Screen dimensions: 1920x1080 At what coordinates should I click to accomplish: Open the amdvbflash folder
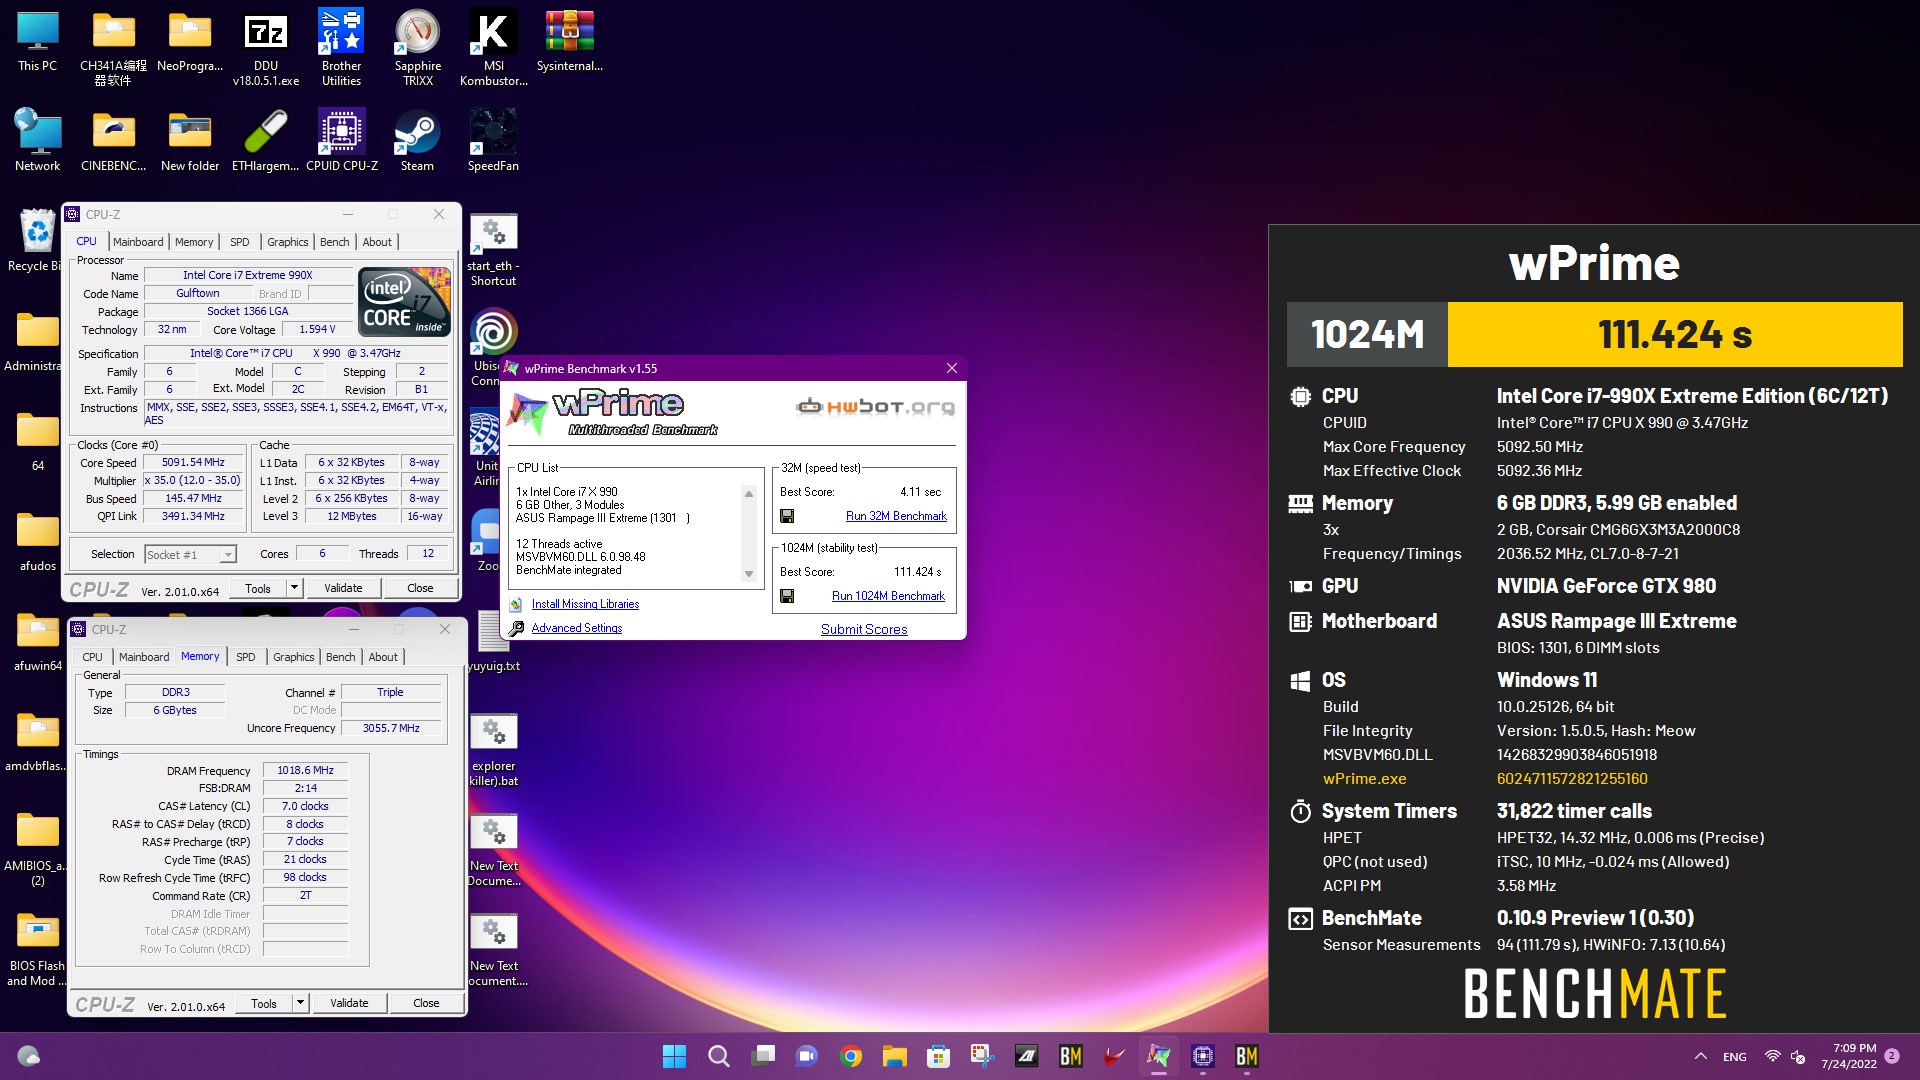pos(37,740)
